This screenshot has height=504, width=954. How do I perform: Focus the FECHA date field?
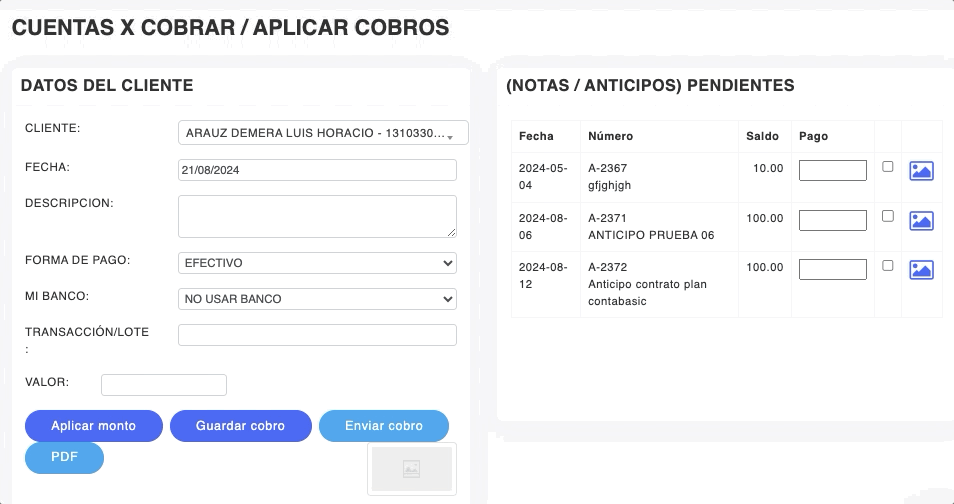317,170
